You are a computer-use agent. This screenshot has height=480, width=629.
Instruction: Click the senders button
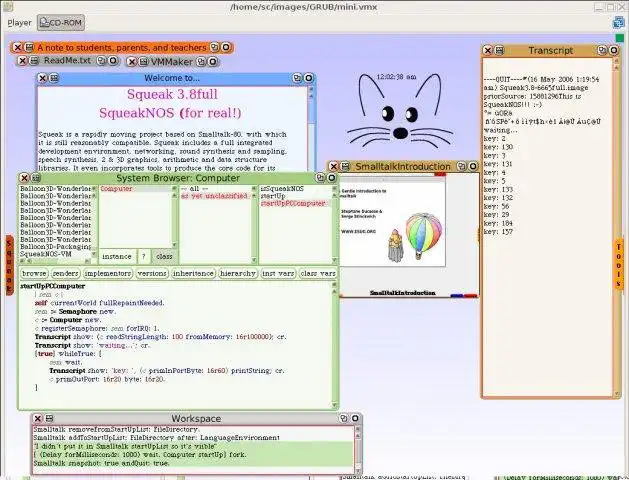coord(65,273)
